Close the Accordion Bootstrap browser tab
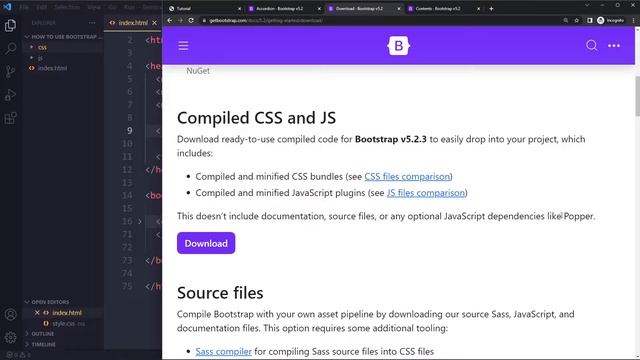 point(319,9)
